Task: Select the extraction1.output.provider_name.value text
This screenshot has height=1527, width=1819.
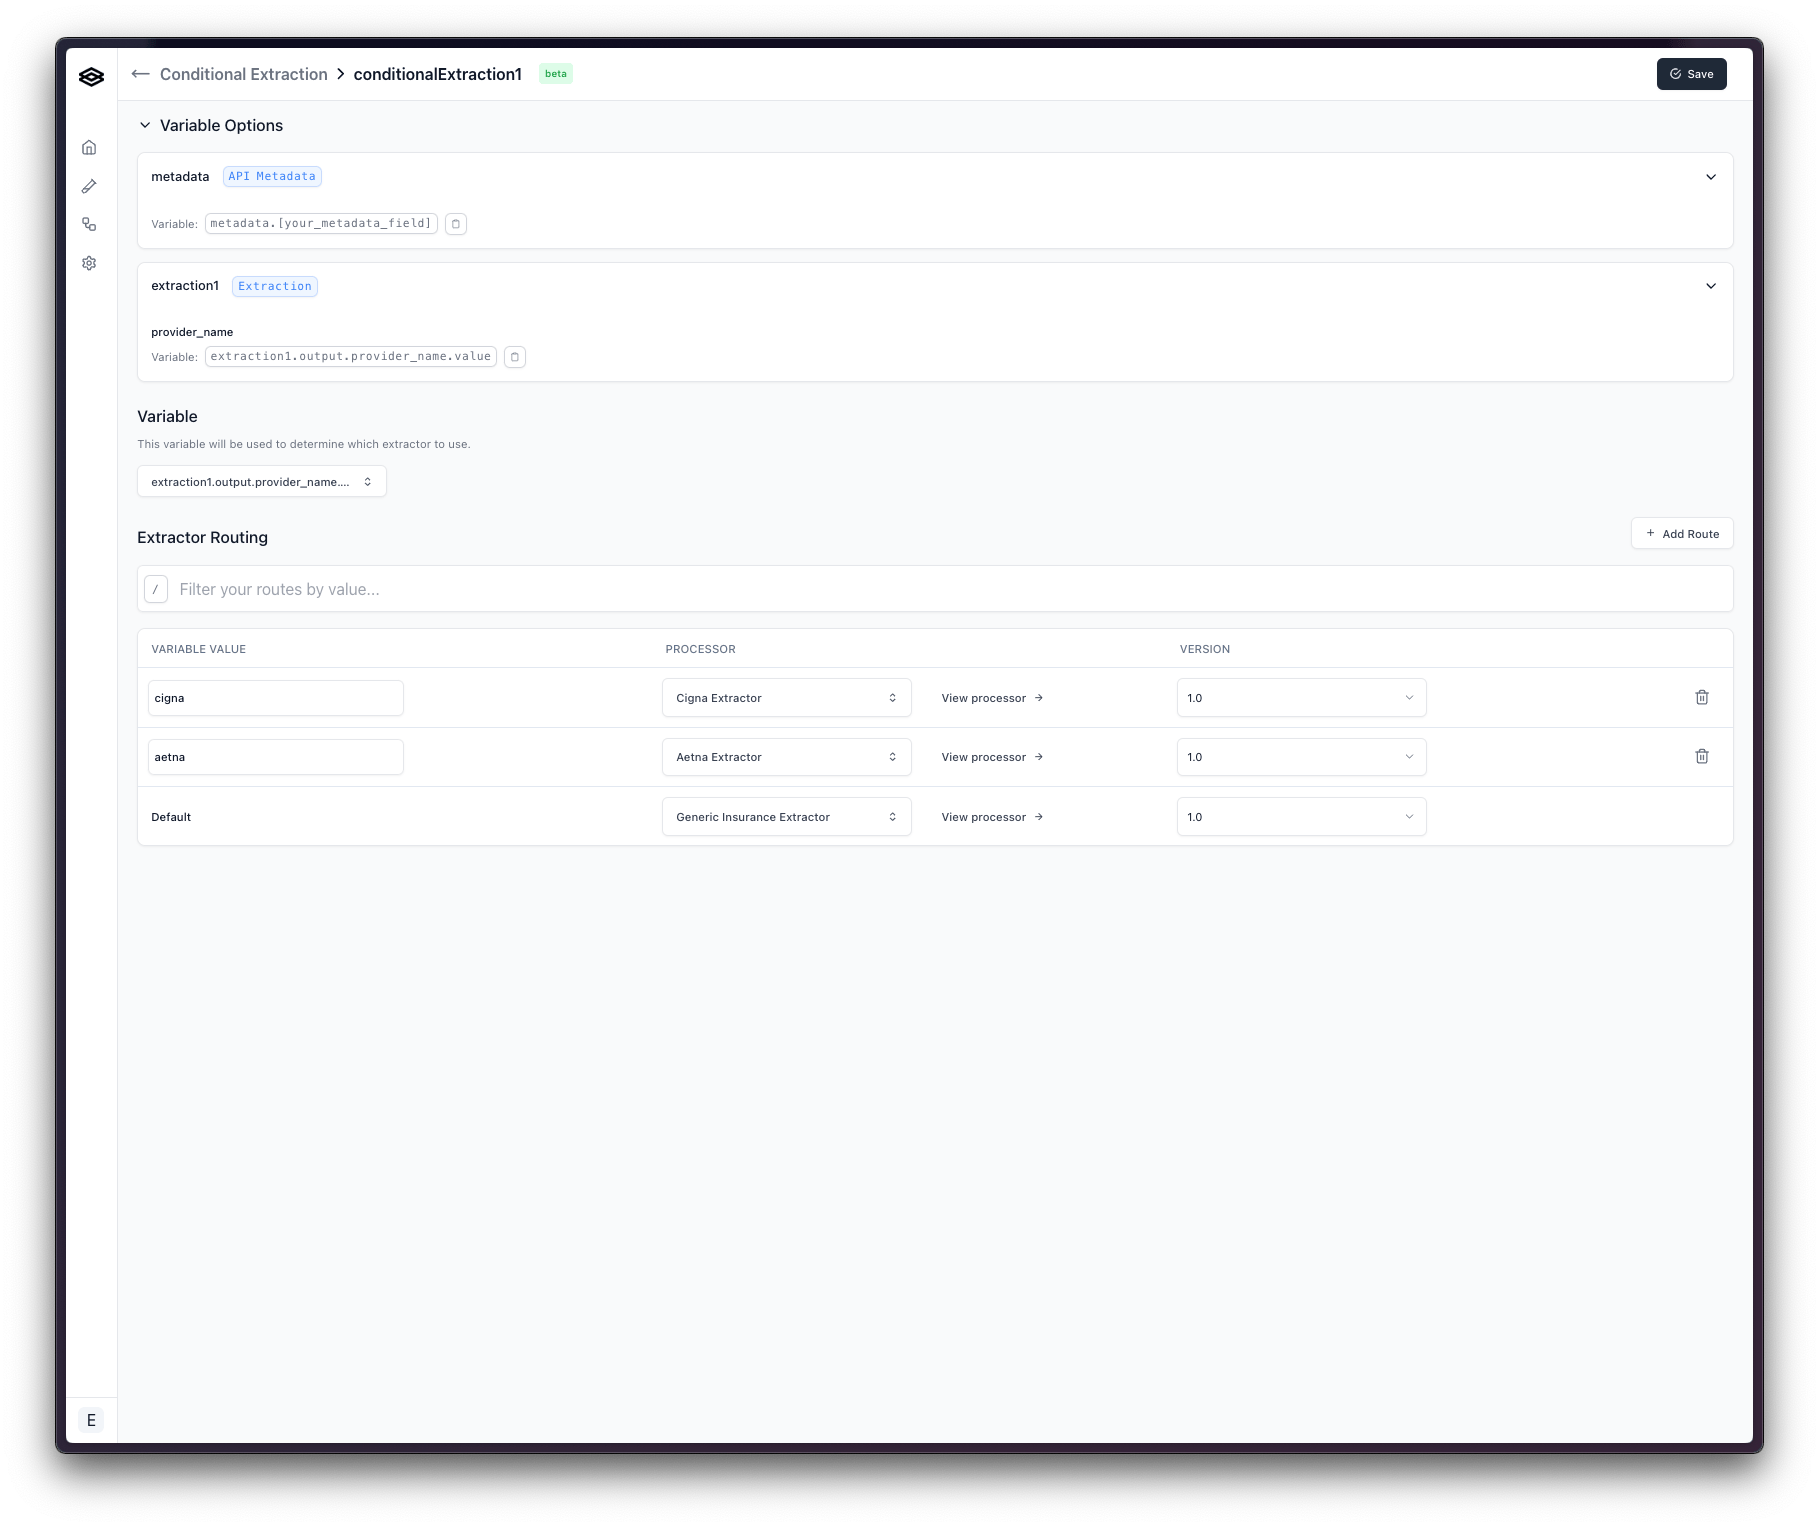Action: [x=351, y=357]
